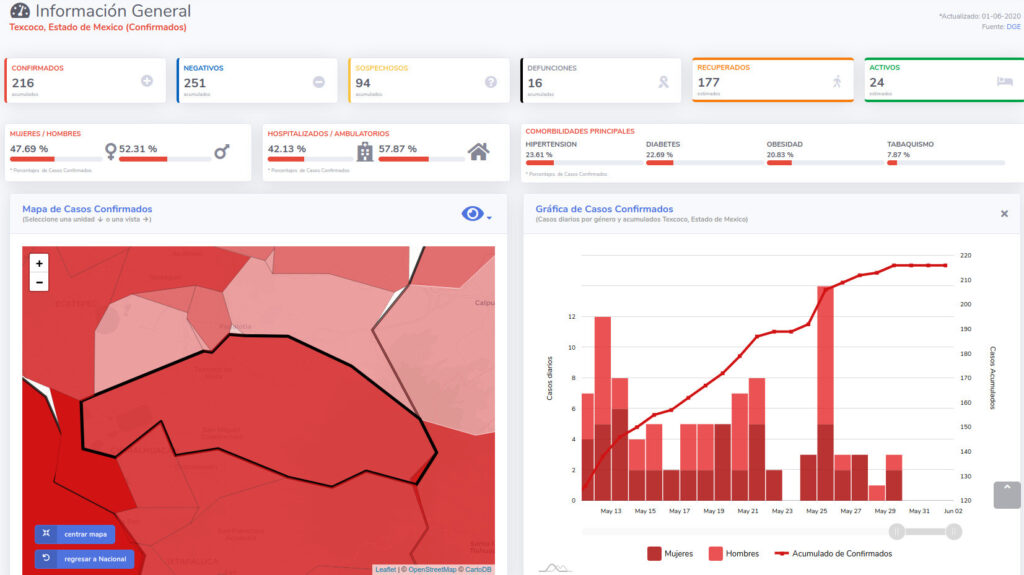The height and width of the screenshot is (575, 1024).
Task: Click the plus icon in Confirmados card
Action: click(147, 81)
